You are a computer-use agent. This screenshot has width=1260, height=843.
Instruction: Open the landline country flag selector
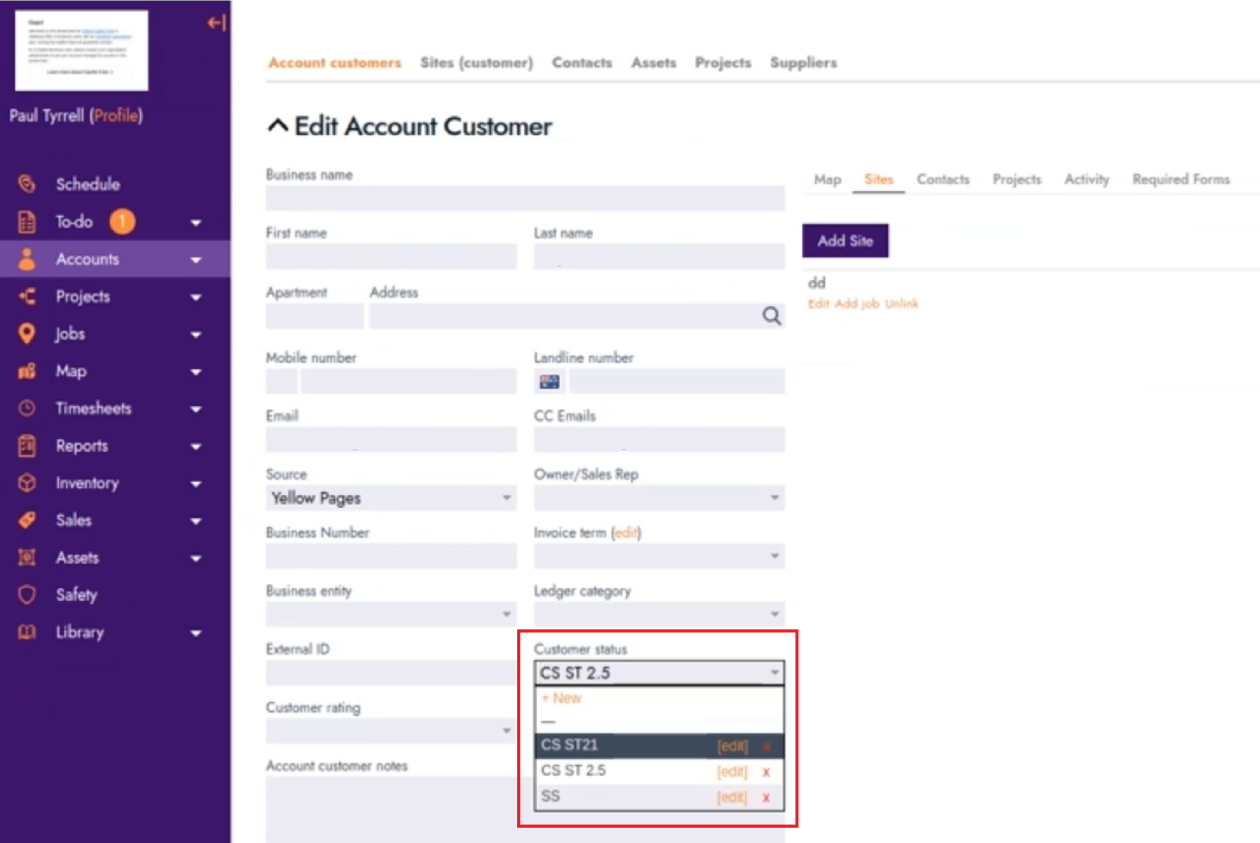[x=549, y=381]
